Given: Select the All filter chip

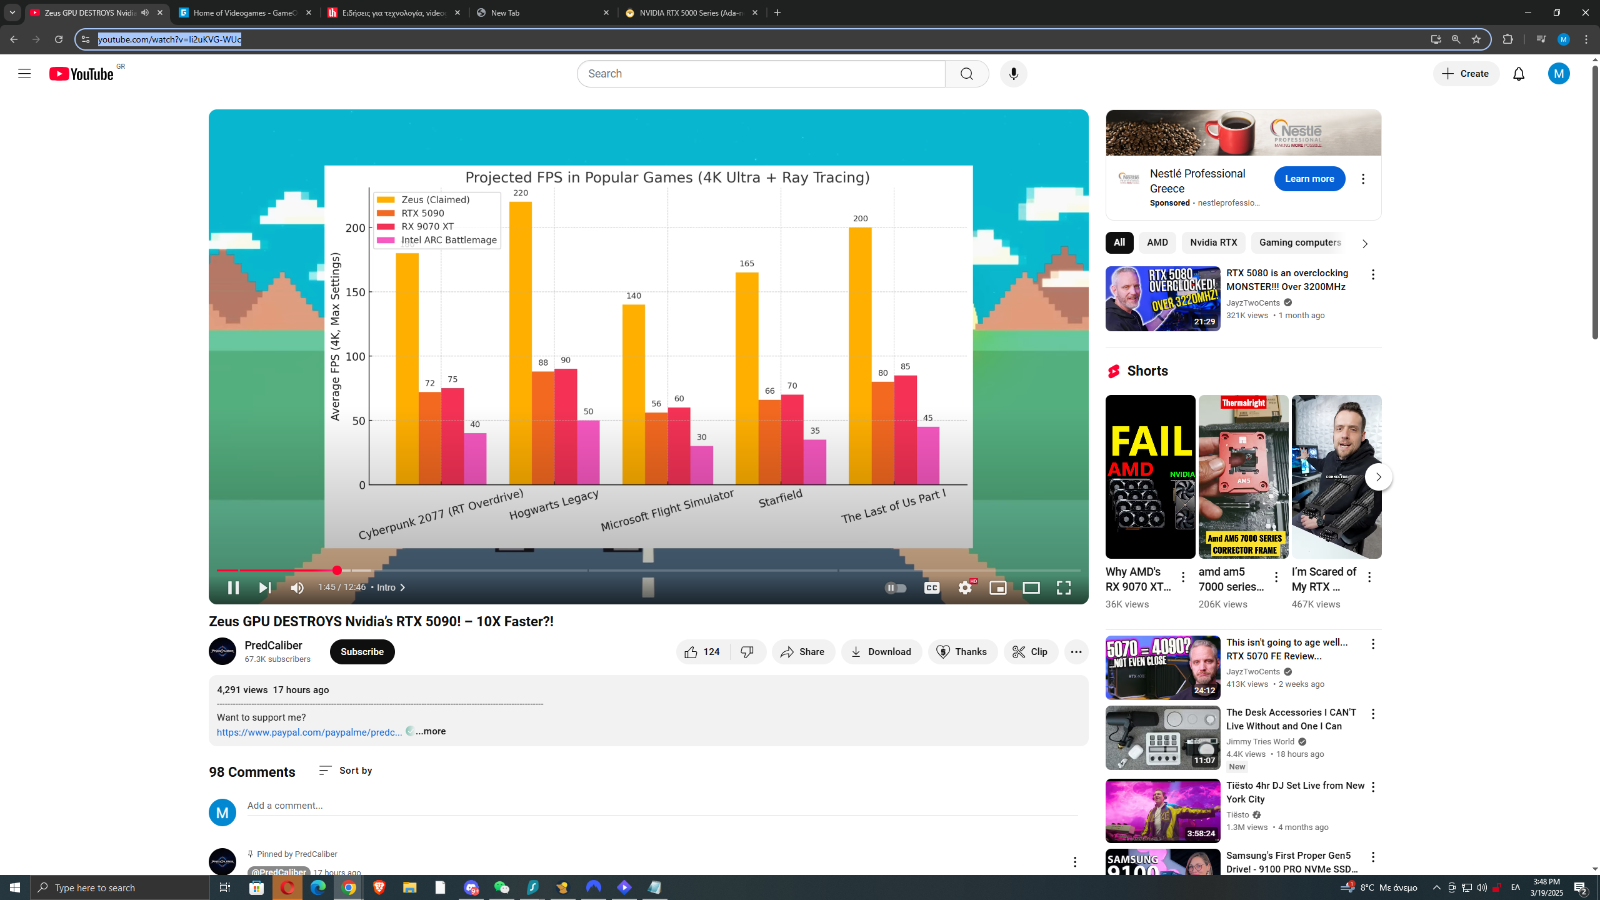Looking at the screenshot, I should coord(1119,243).
